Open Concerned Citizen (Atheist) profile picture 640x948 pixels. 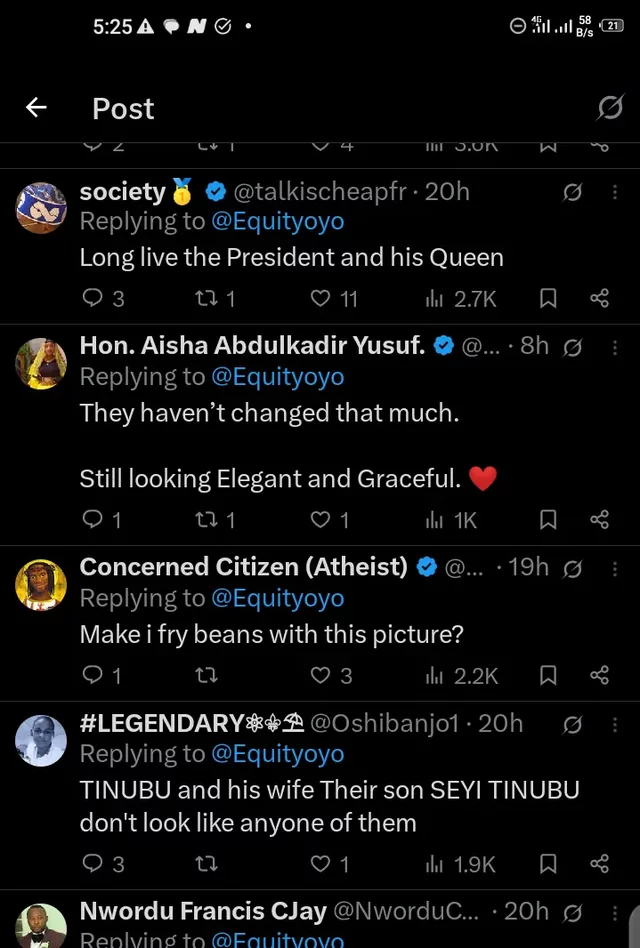[41, 582]
